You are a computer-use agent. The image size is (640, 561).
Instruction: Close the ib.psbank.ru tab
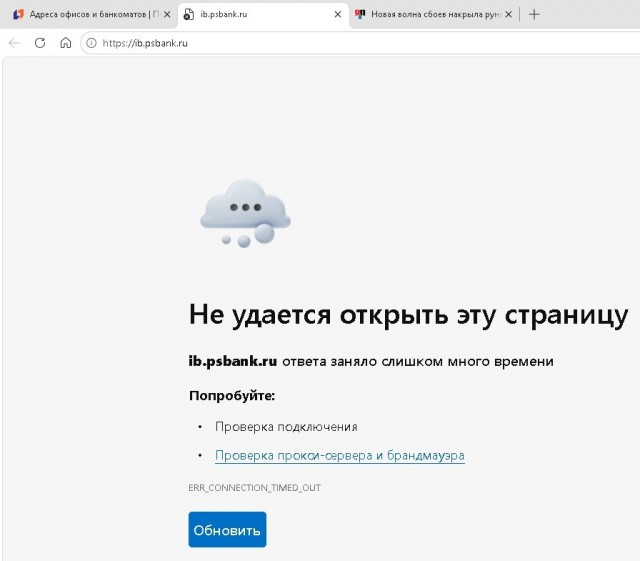pyautogui.click(x=338, y=14)
